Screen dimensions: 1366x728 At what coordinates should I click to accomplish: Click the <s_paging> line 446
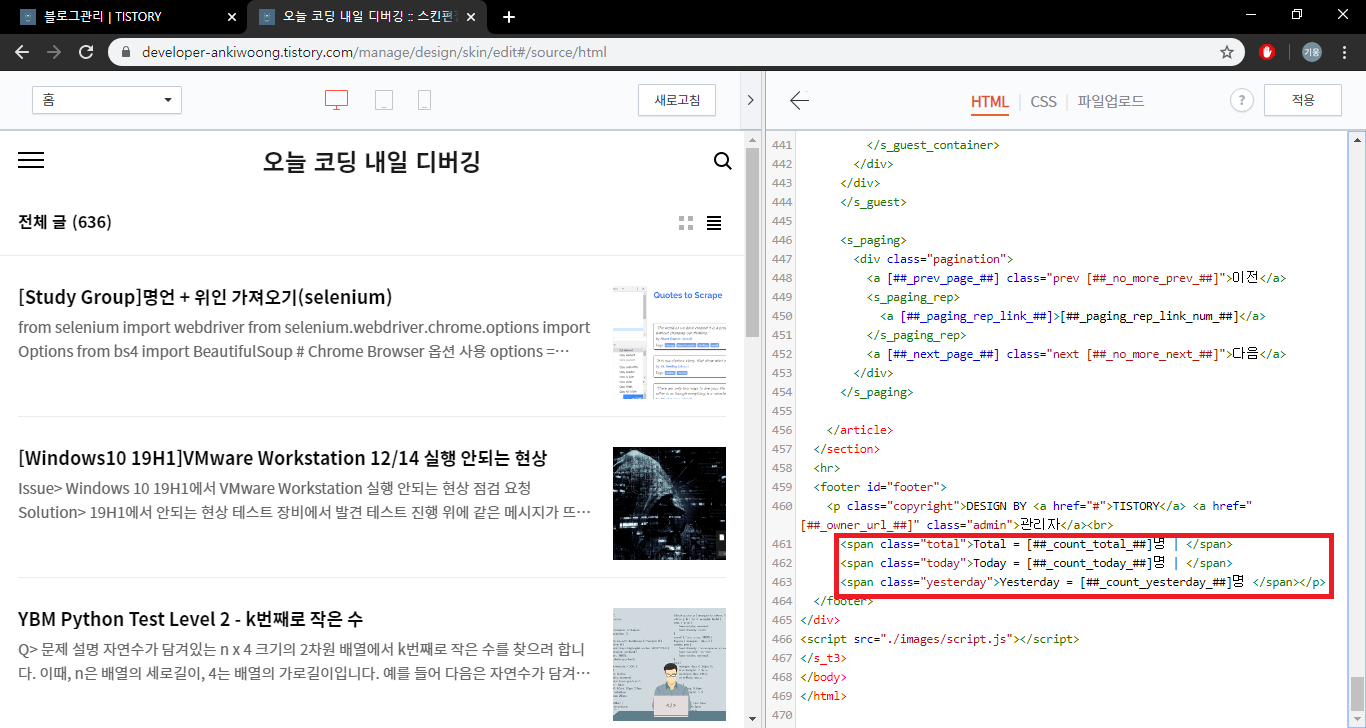873,240
